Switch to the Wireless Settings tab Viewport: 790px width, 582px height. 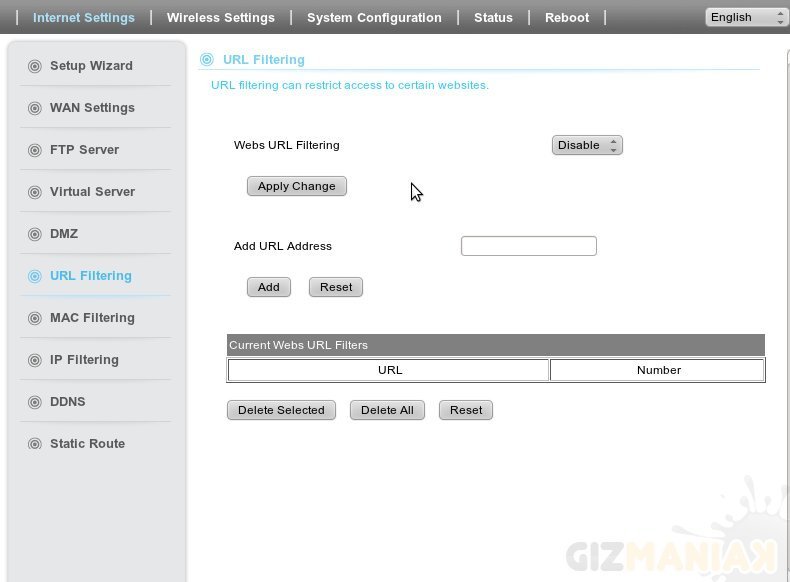[x=220, y=17]
